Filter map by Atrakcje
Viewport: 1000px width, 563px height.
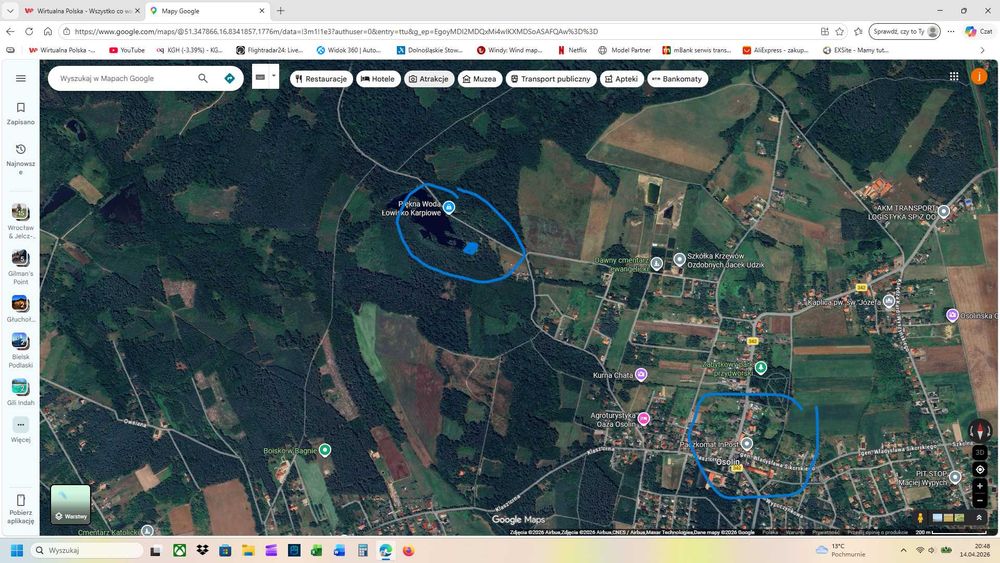[429, 79]
